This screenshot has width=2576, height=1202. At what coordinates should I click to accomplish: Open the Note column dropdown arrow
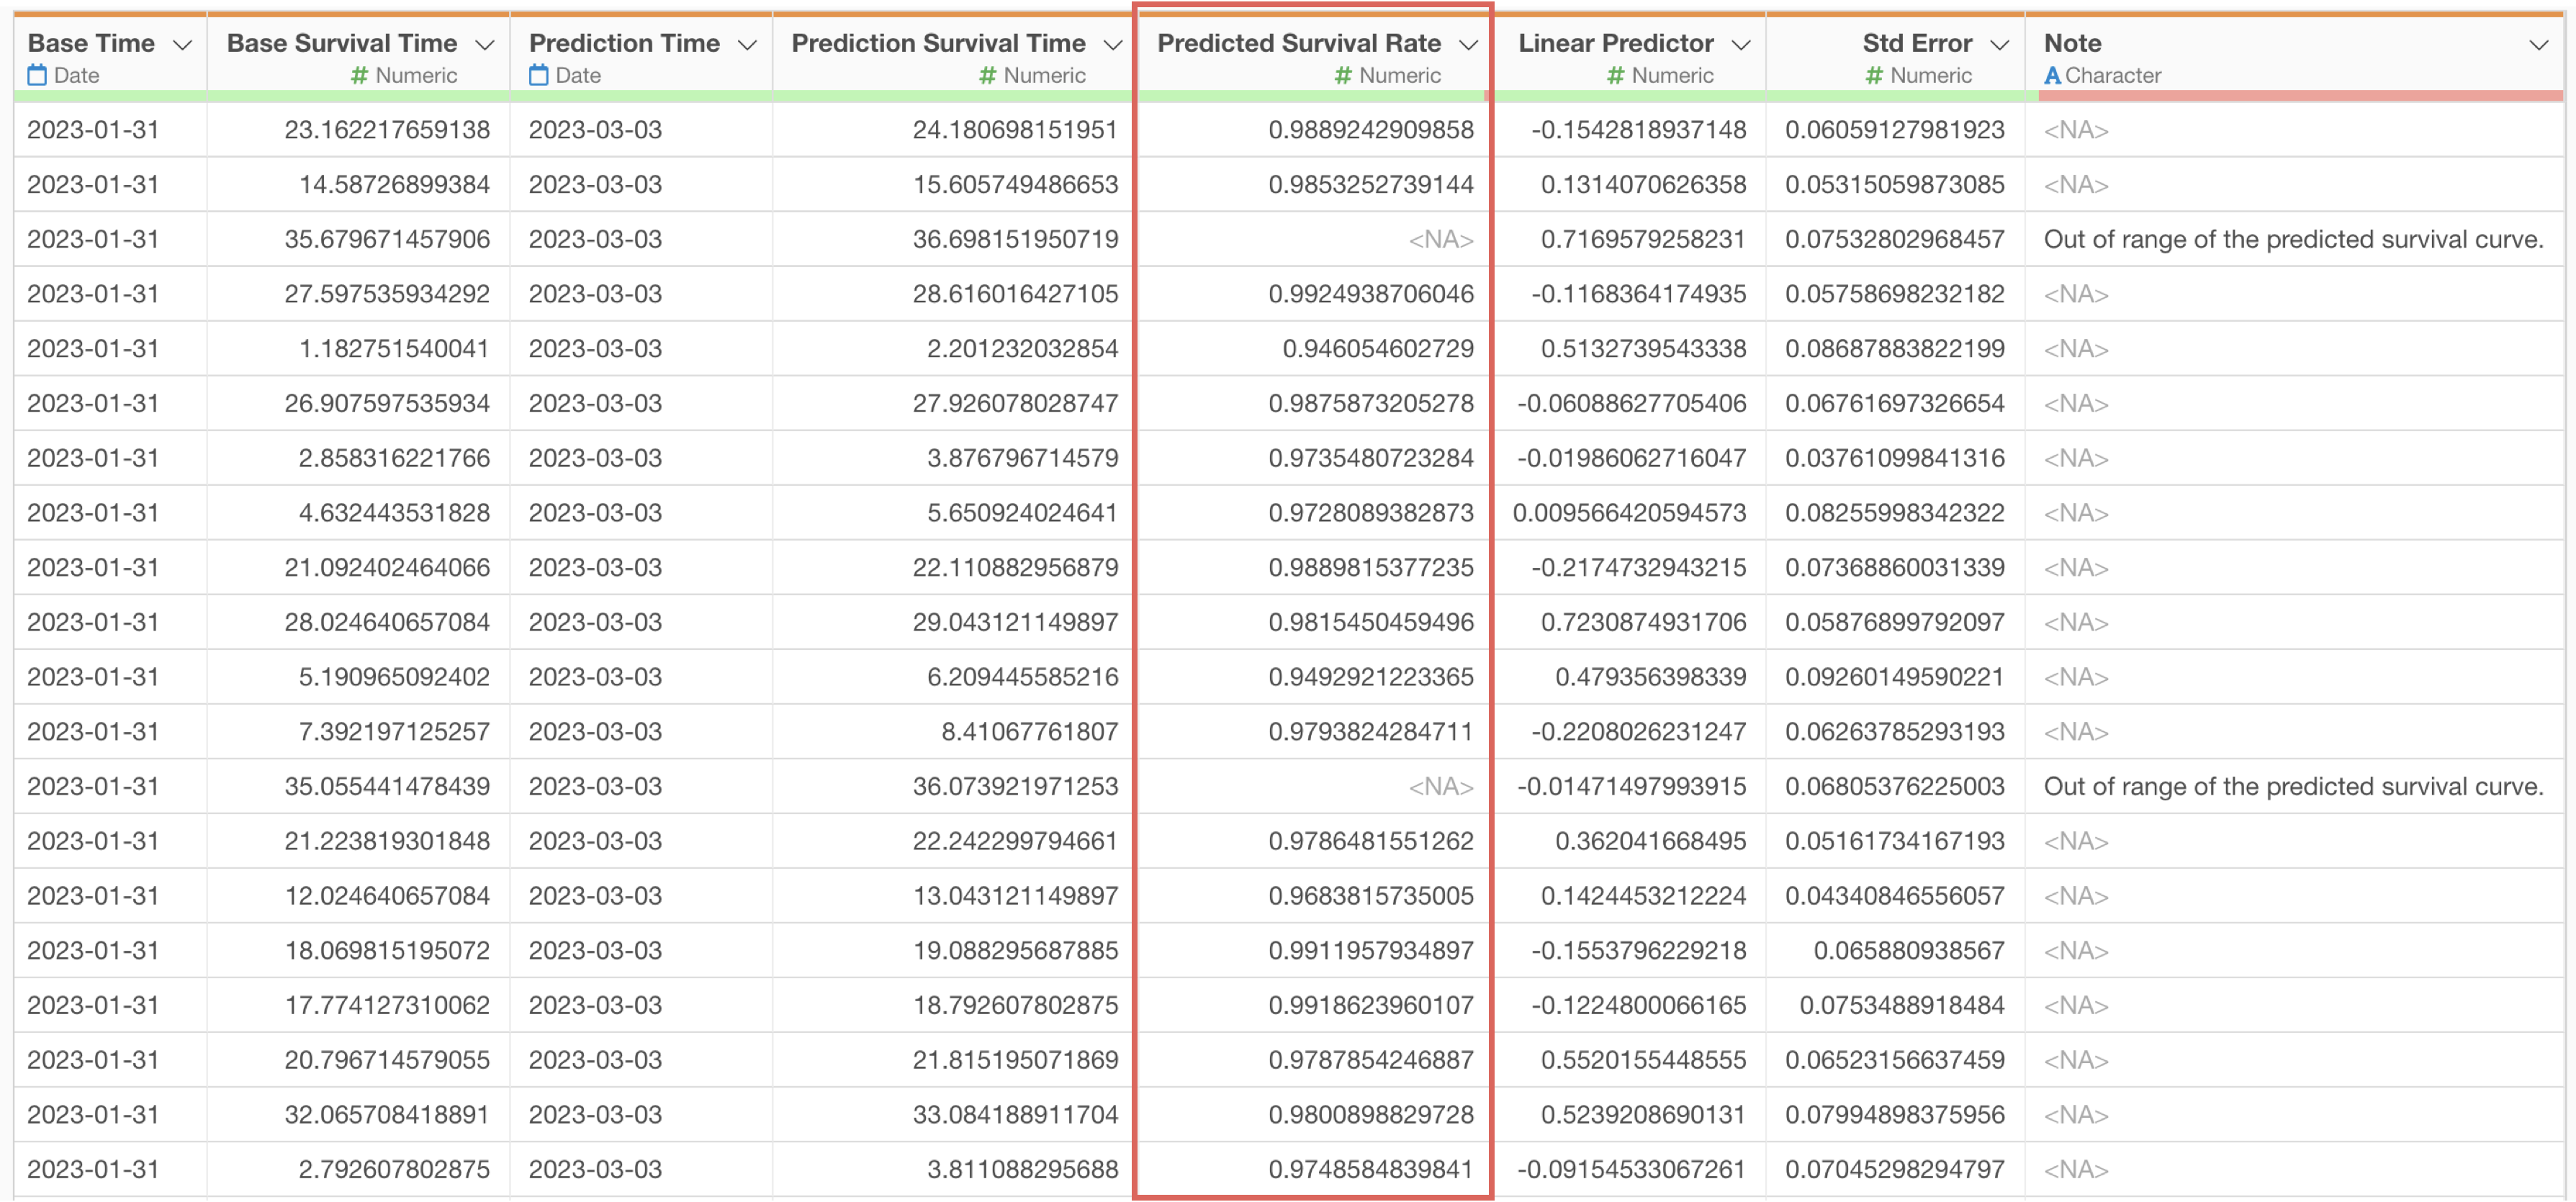pos(2538,45)
